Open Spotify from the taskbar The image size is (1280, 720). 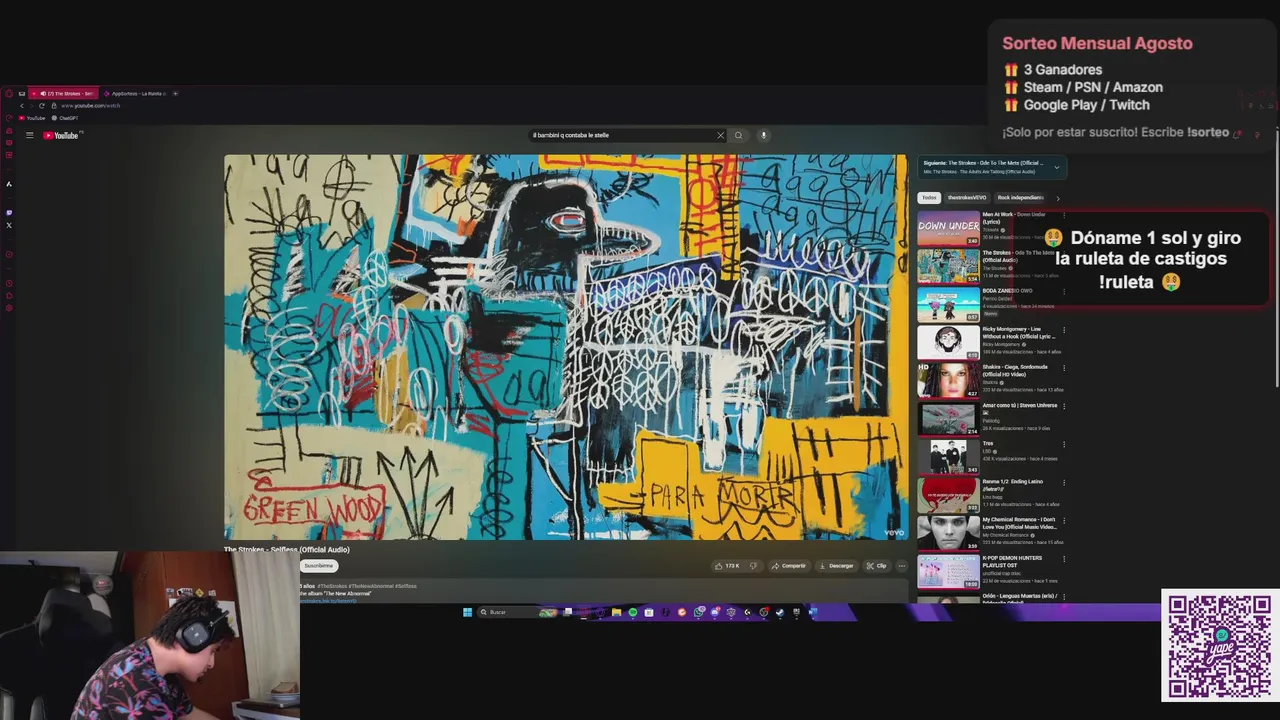pos(633,612)
